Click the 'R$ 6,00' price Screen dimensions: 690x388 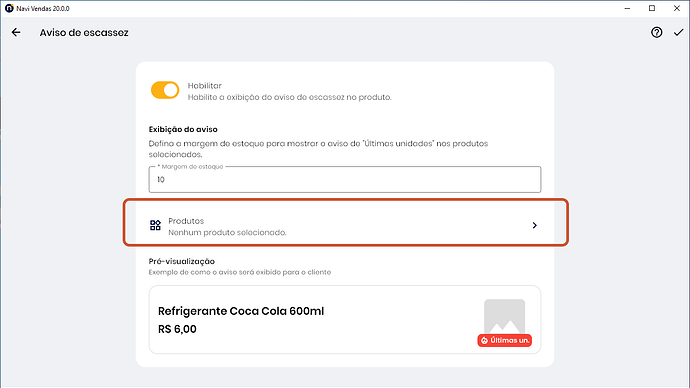(177, 329)
